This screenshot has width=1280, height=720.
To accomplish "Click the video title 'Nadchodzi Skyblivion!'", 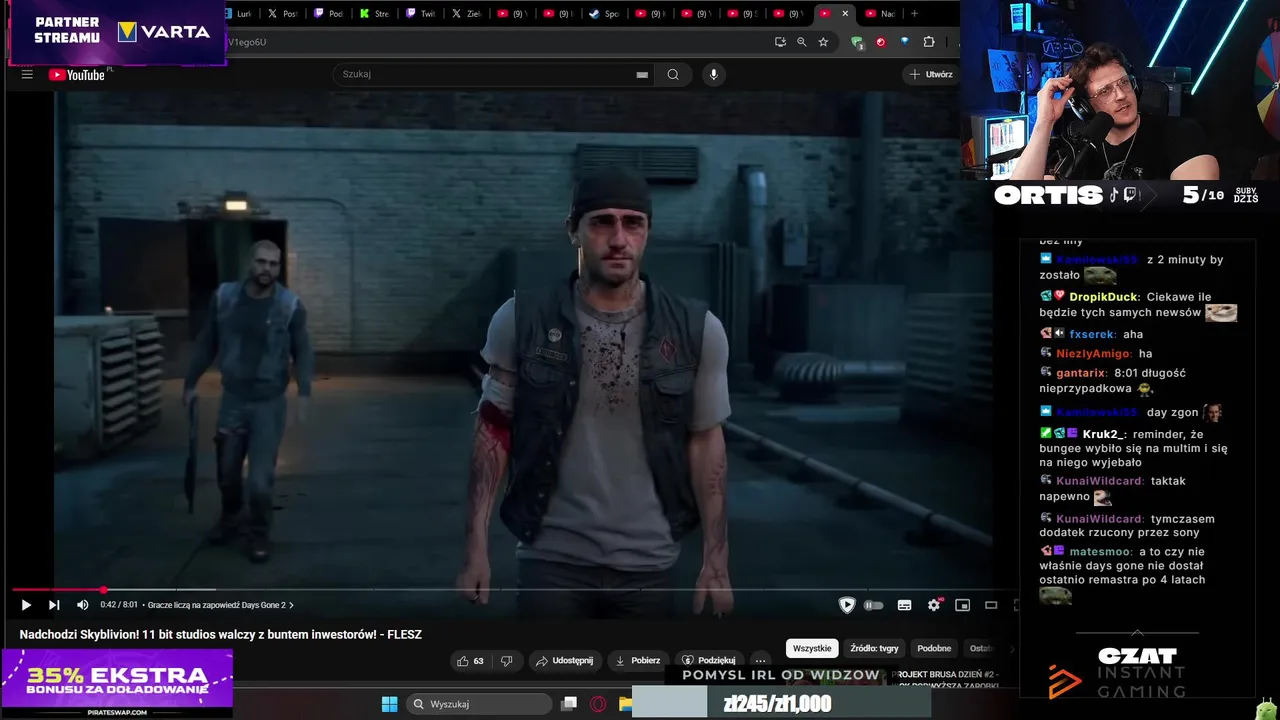I will (220, 634).
